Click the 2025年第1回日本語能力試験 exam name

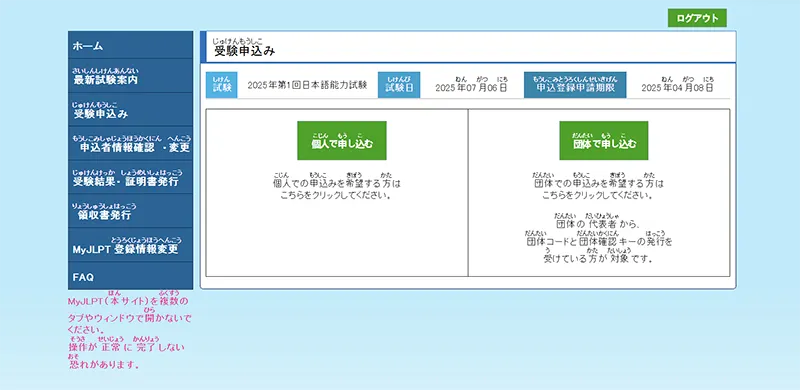307,85
